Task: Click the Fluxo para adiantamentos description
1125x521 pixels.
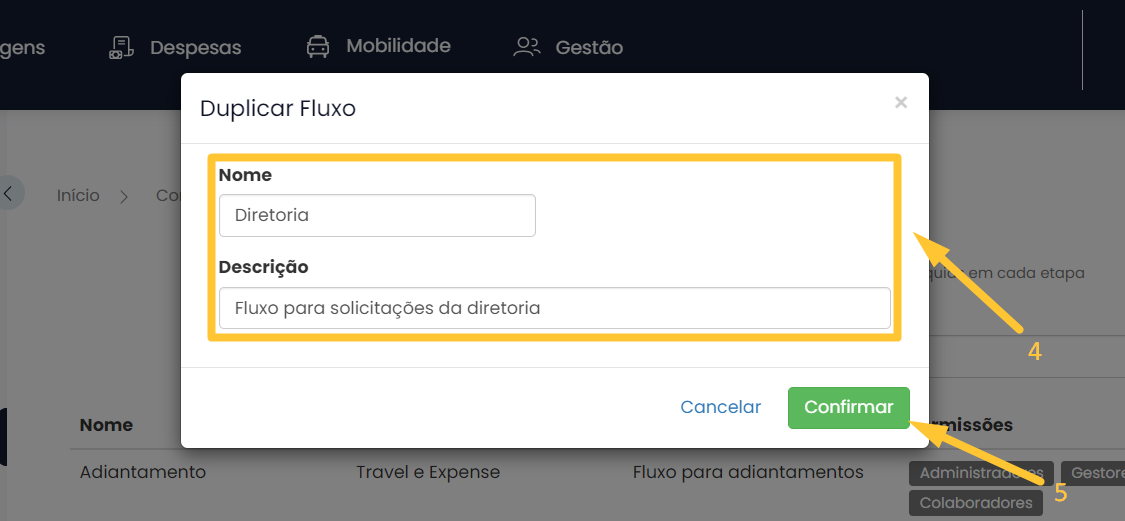Action: (748, 472)
